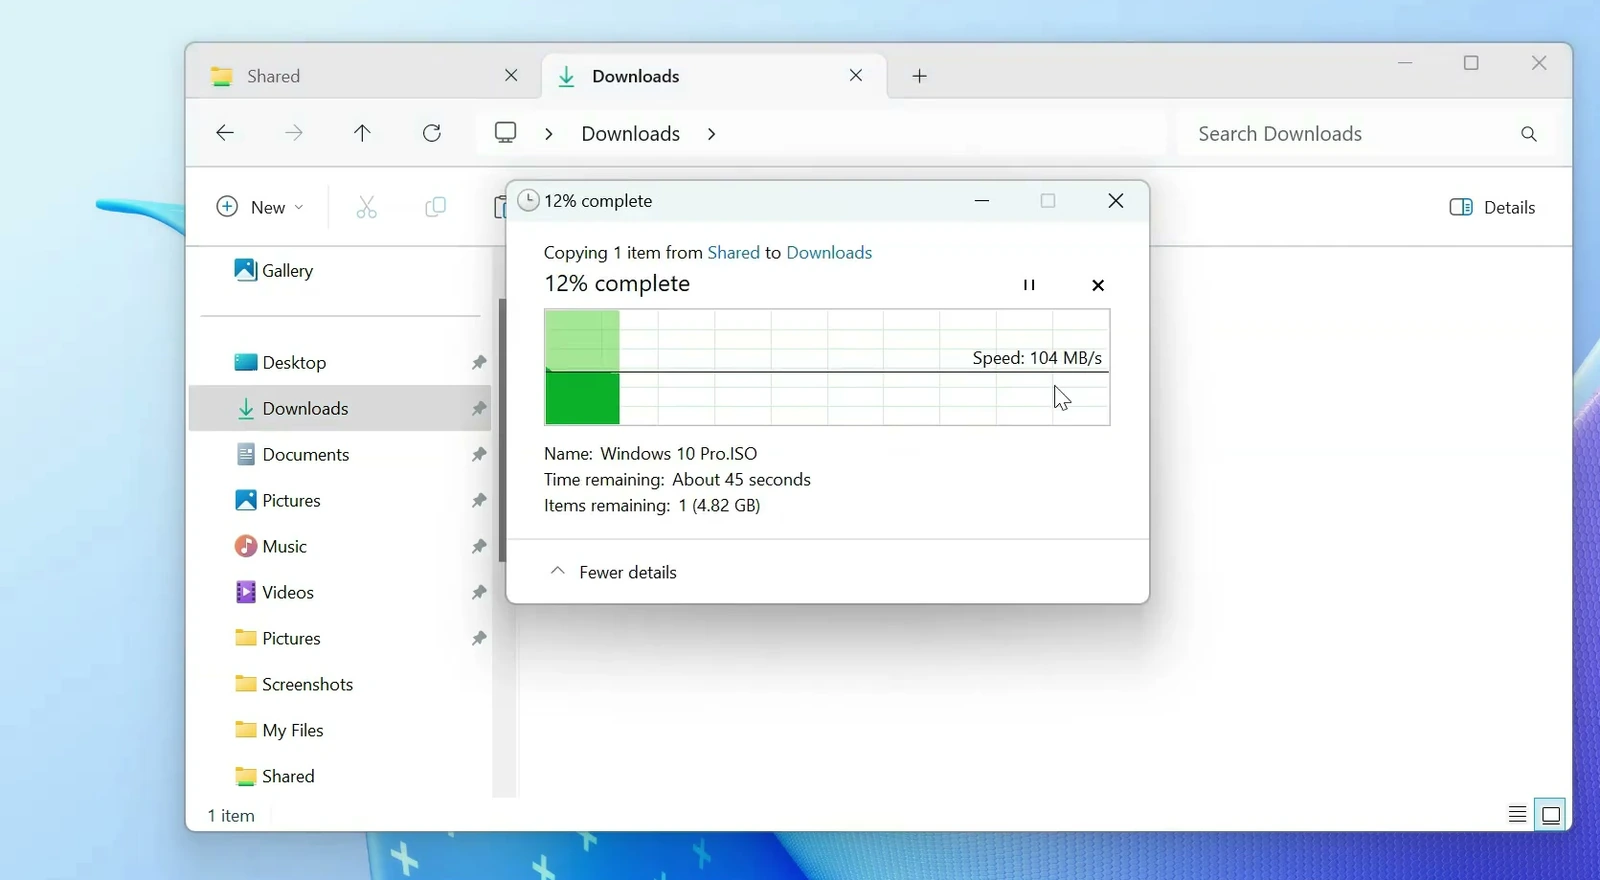1600x880 pixels.
Task: Click the pin icon beside Videos
Action: coord(479,592)
